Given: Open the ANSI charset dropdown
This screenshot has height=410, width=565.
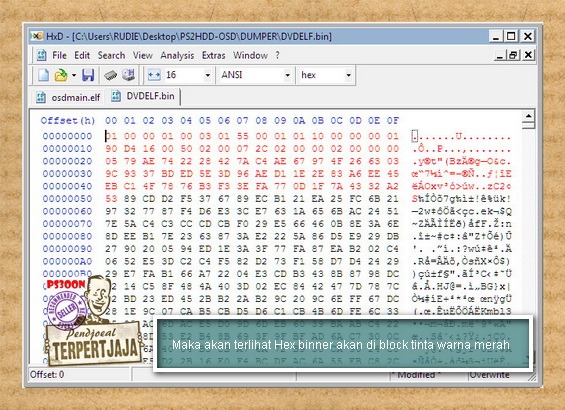Looking at the screenshot, I should (x=287, y=75).
